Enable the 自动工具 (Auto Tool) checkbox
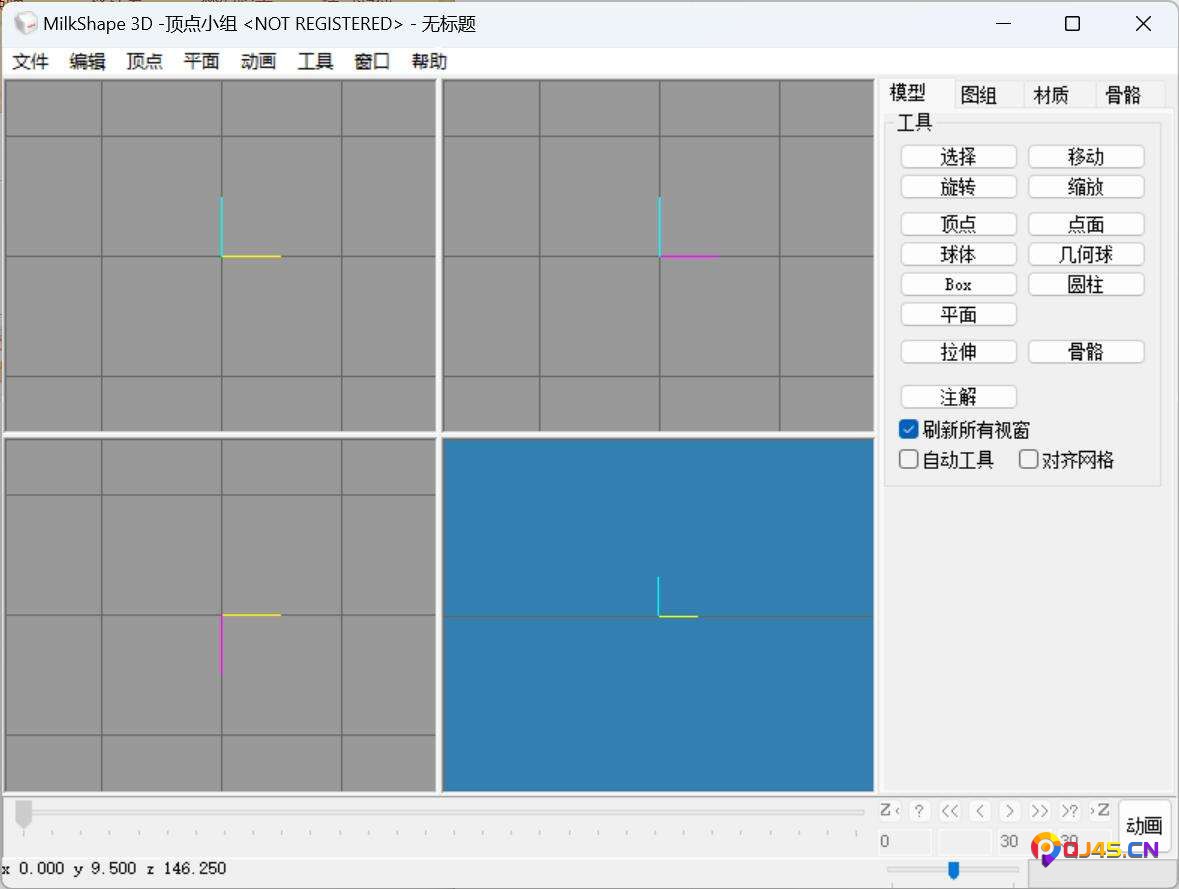Viewport: 1179px width, 889px height. pos(908,459)
